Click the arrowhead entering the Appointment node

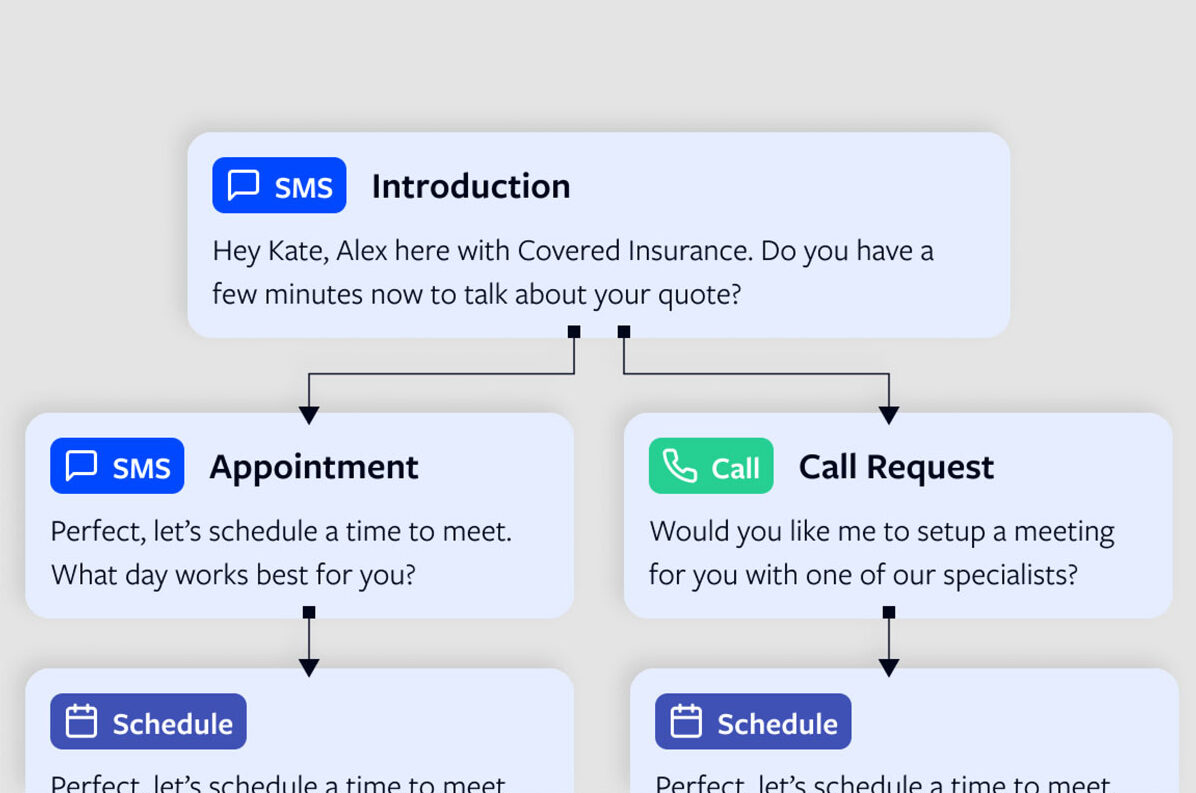point(309,414)
